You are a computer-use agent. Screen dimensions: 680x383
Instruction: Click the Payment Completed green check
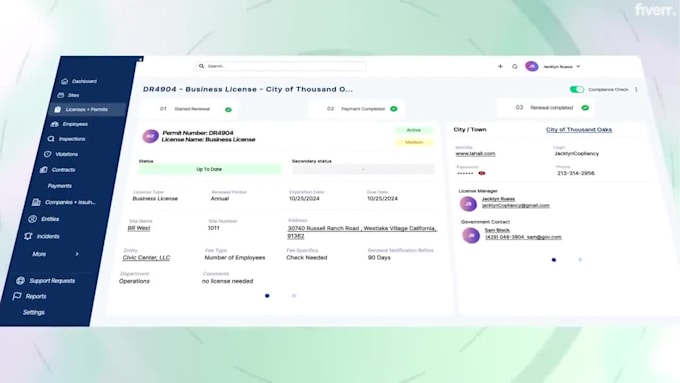click(x=394, y=108)
